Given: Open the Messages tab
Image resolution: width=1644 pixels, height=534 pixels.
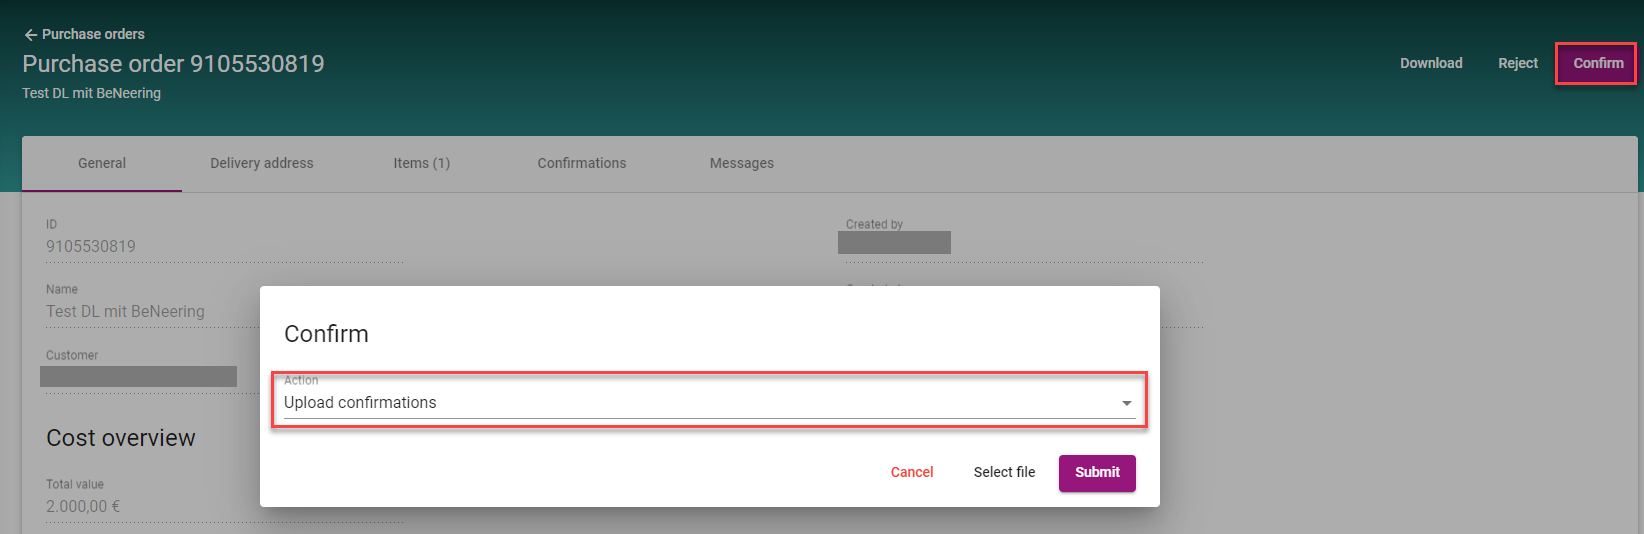Looking at the screenshot, I should point(741,163).
